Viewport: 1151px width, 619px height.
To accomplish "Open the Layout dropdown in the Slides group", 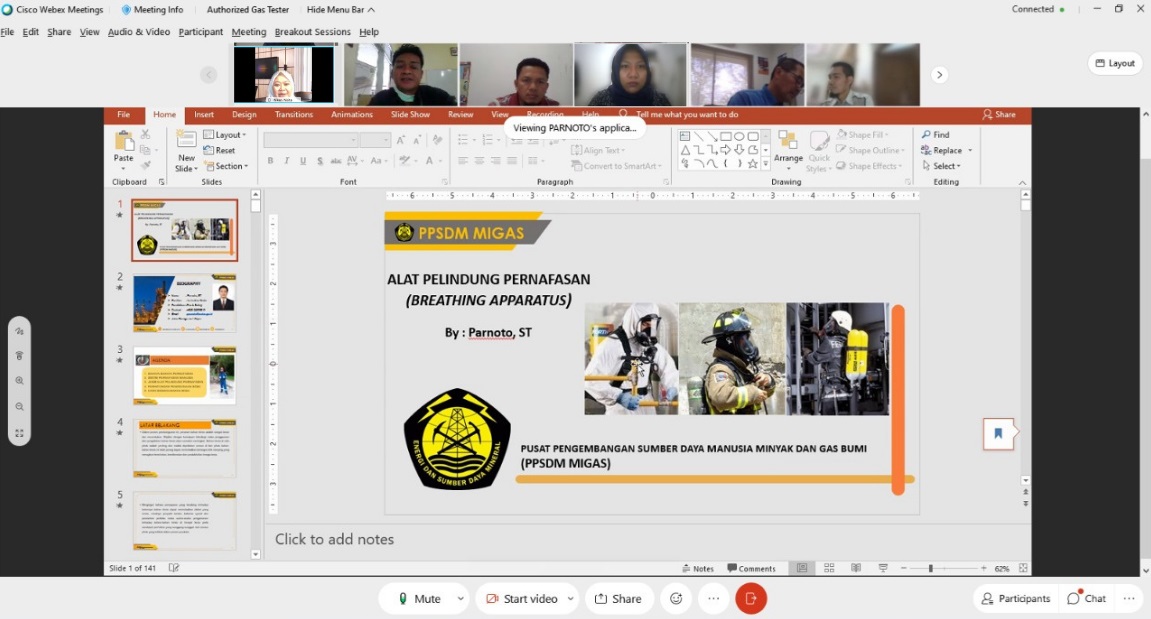I will (x=224, y=134).
